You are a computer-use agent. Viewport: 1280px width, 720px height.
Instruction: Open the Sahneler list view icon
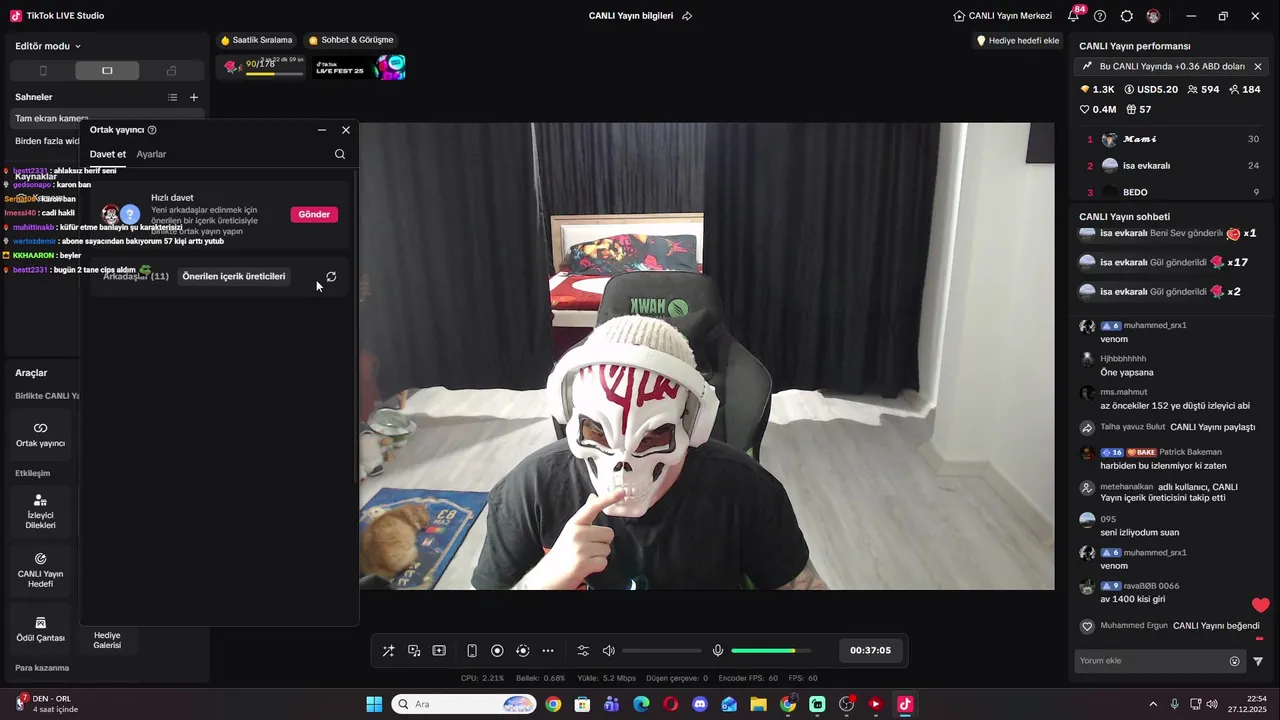coord(172,97)
